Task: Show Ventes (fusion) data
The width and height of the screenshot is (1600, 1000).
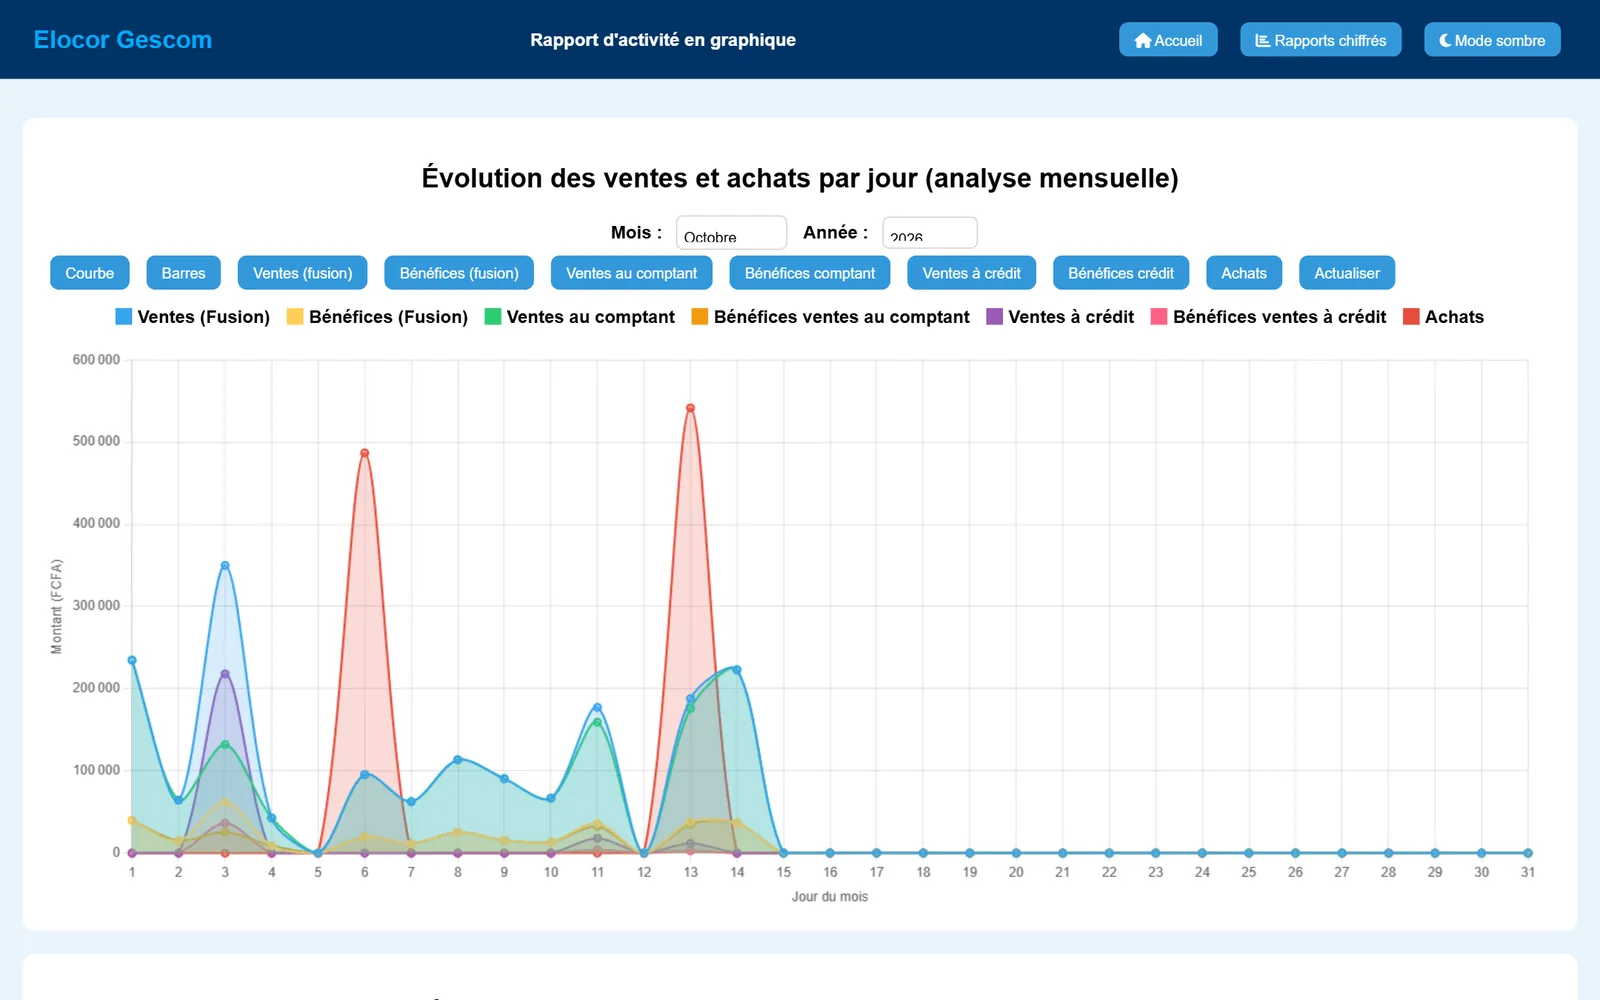Action: [302, 273]
